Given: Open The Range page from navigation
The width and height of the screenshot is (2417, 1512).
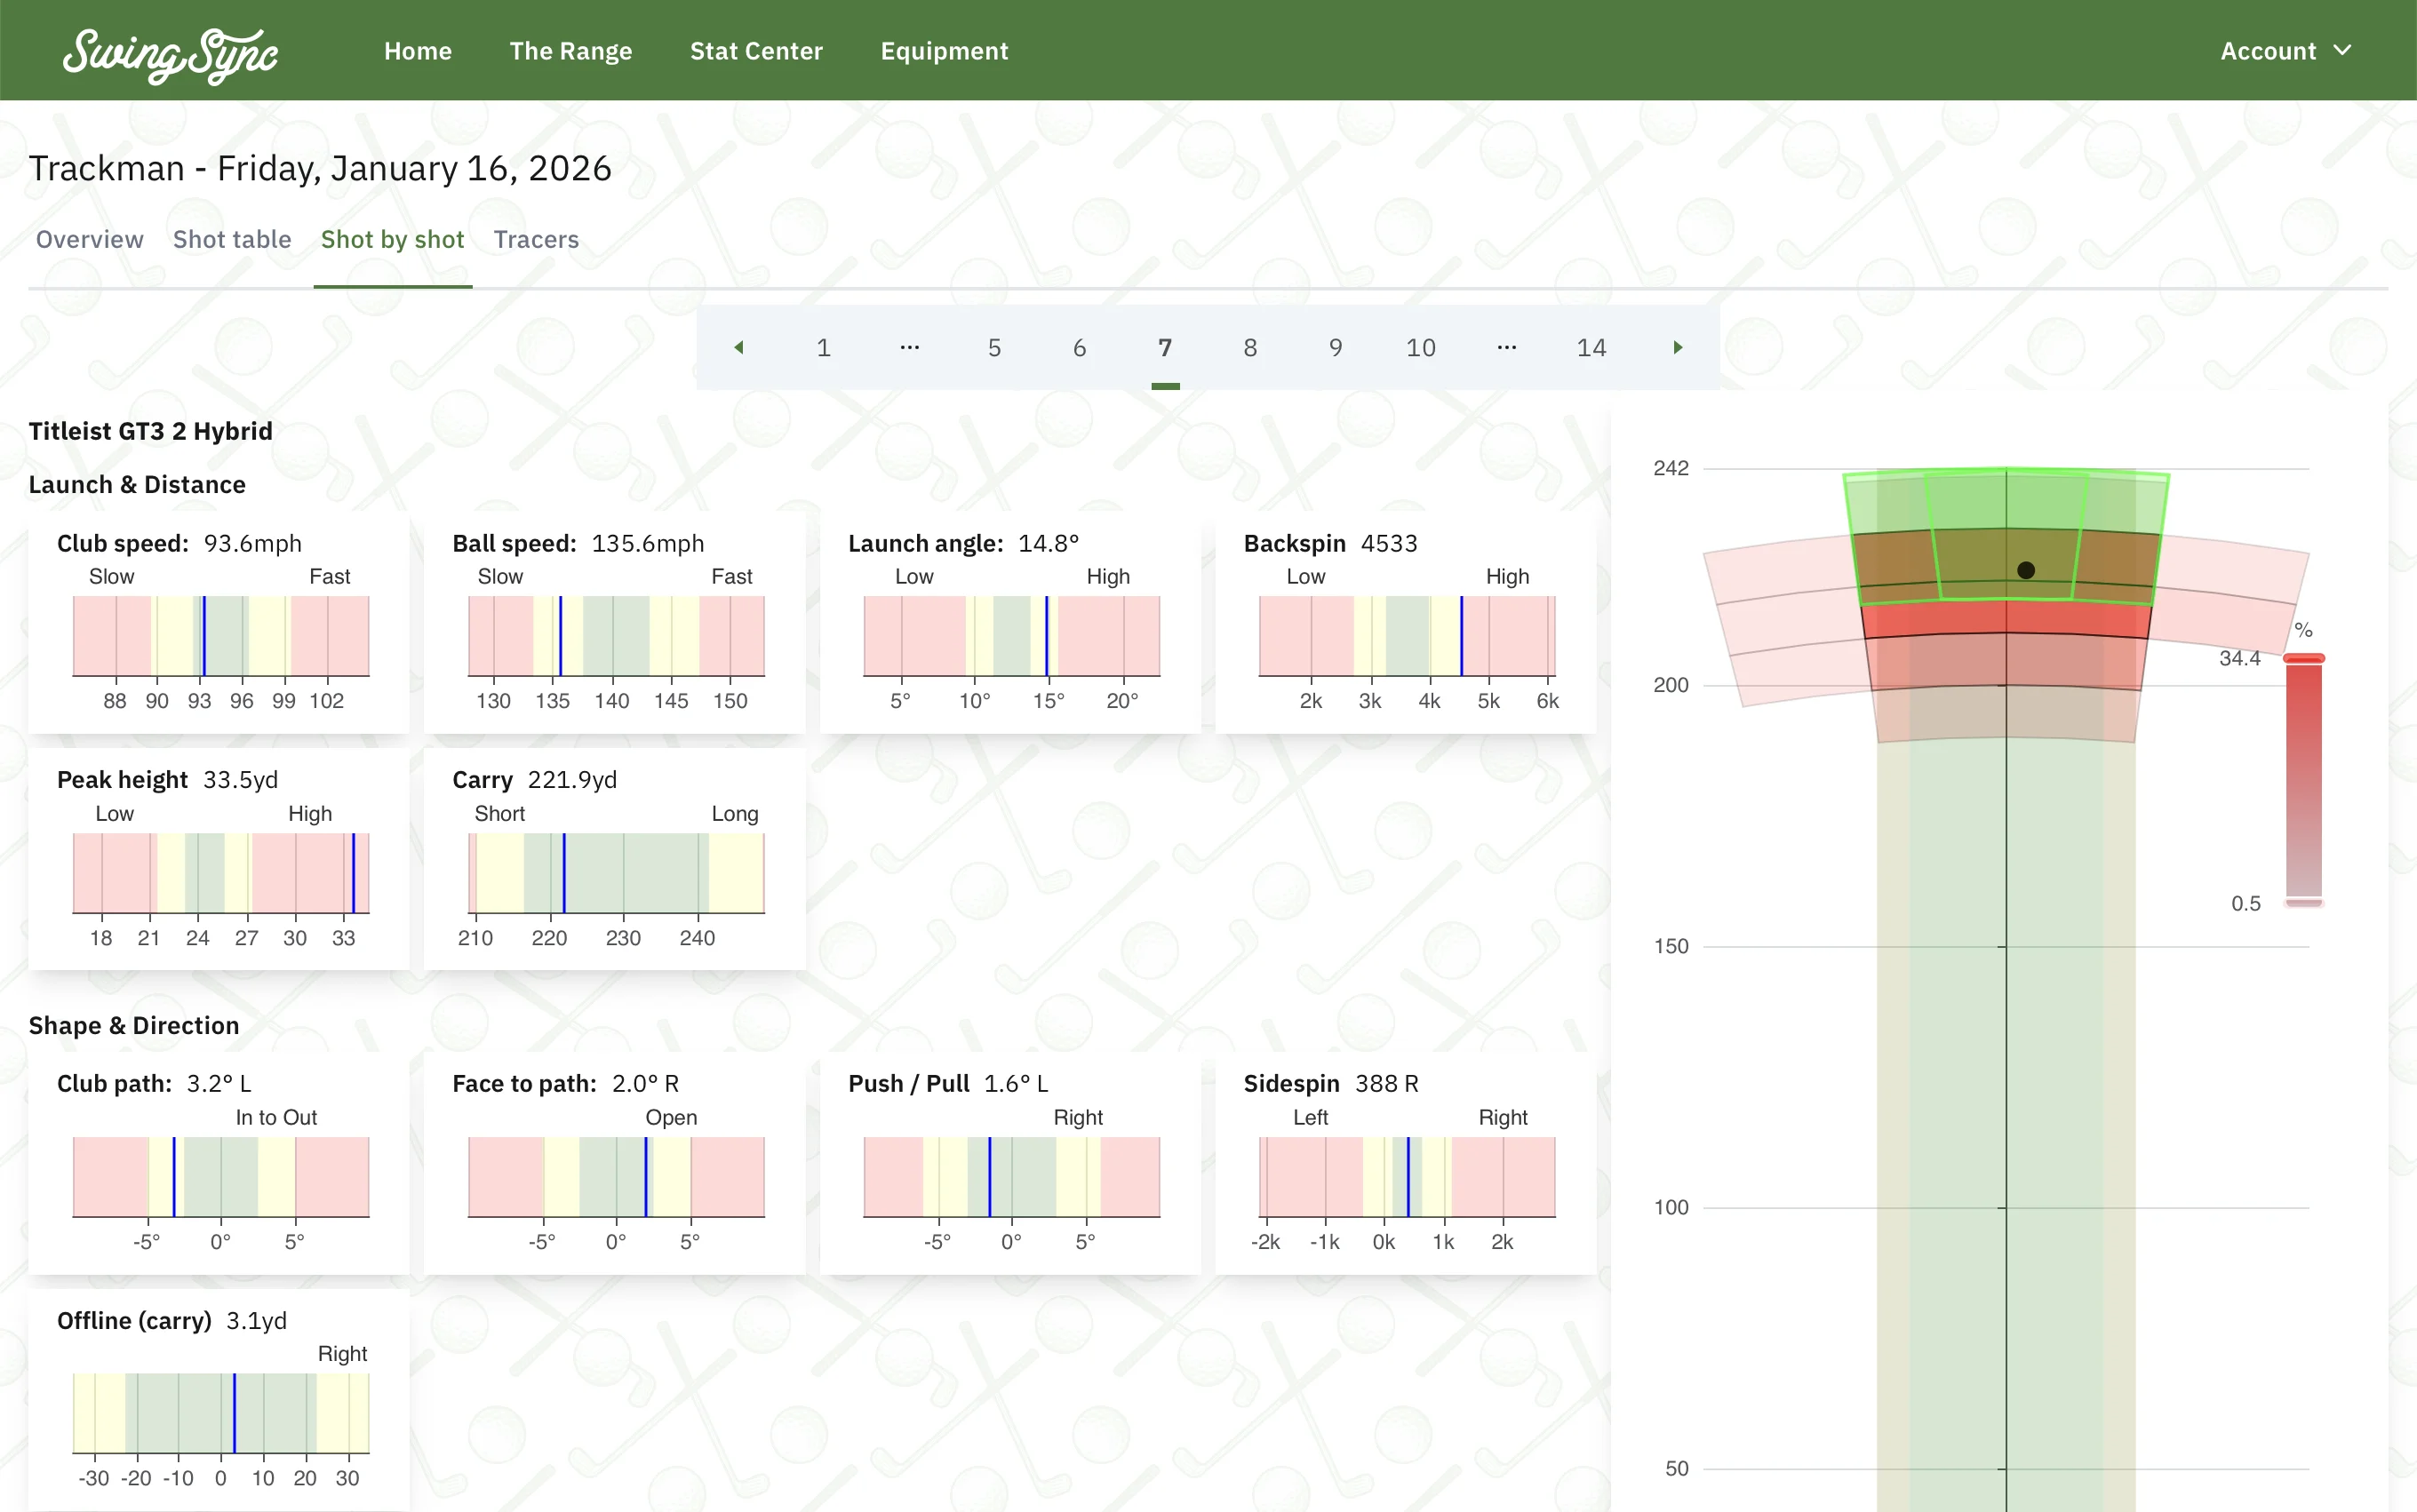Looking at the screenshot, I should click(571, 50).
